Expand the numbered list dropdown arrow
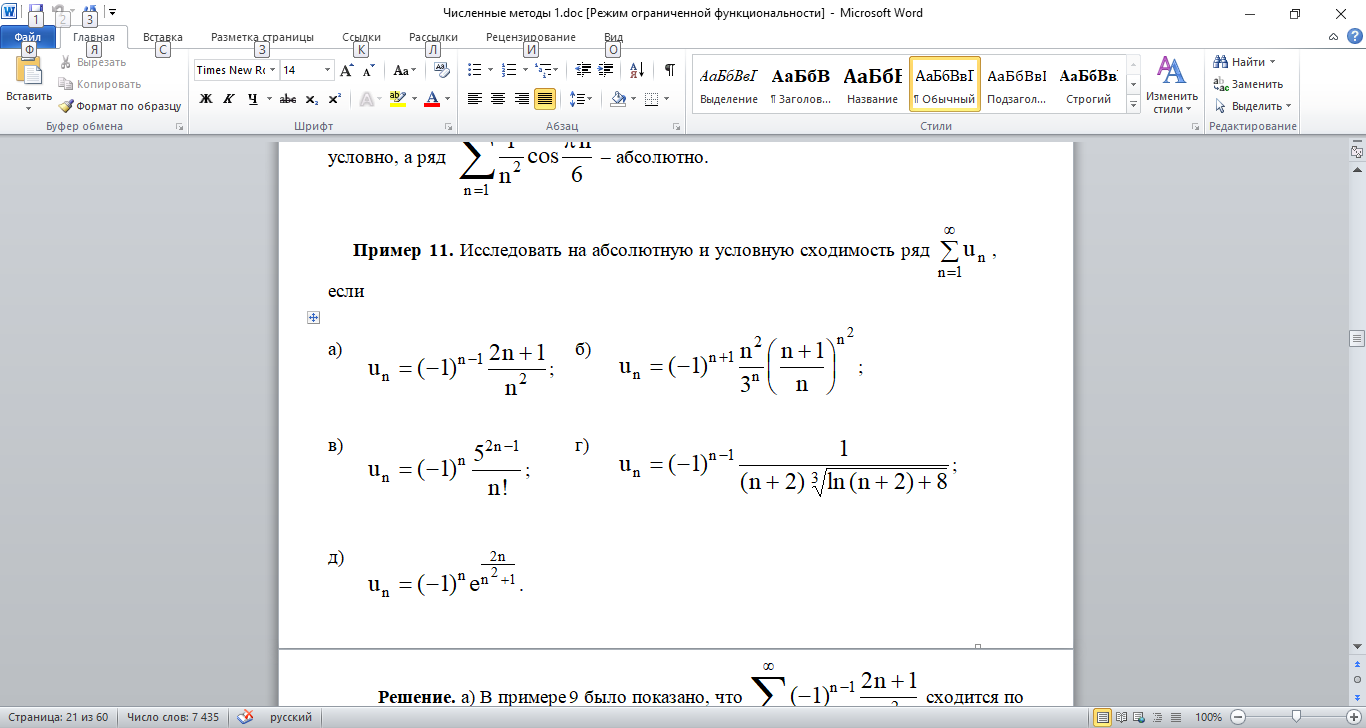1366x728 pixels. coord(525,70)
